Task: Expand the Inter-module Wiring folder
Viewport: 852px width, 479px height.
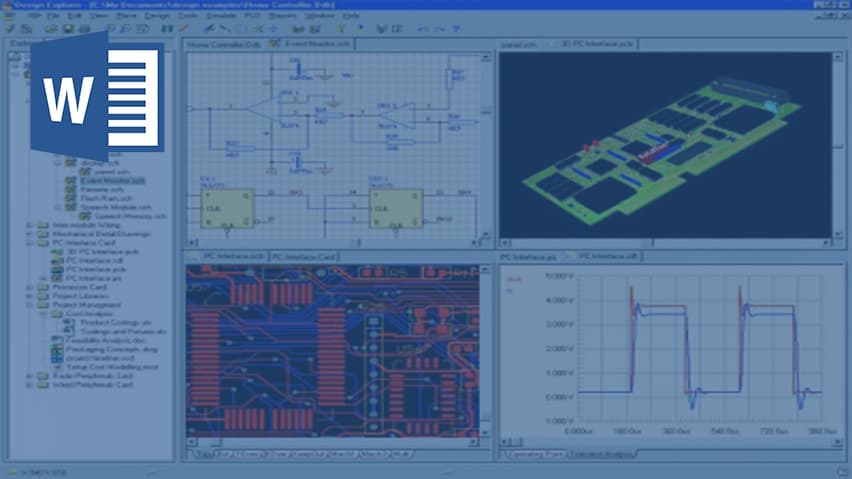Action: click(29, 225)
